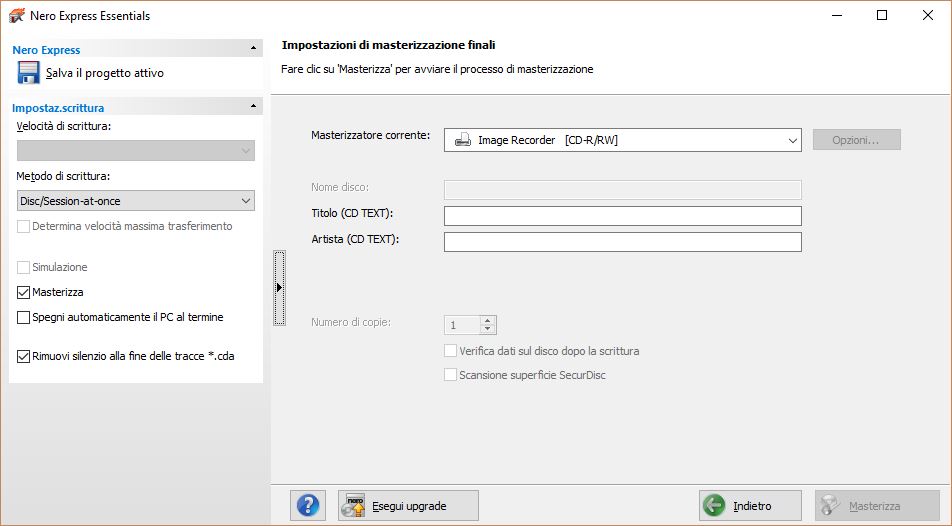
Task: Toggle Scansione superficie SecurDisc checkbox
Action: click(450, 375)
